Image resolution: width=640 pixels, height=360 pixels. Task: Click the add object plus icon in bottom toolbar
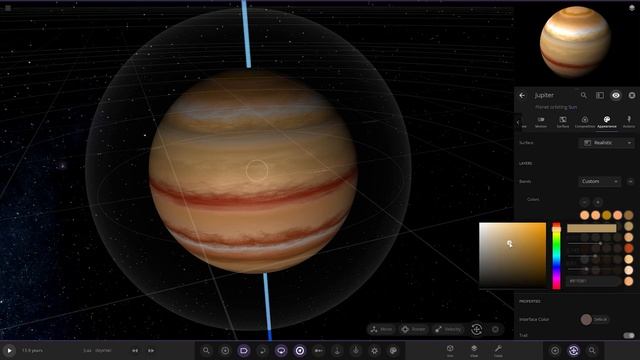[x=225, y=350]
